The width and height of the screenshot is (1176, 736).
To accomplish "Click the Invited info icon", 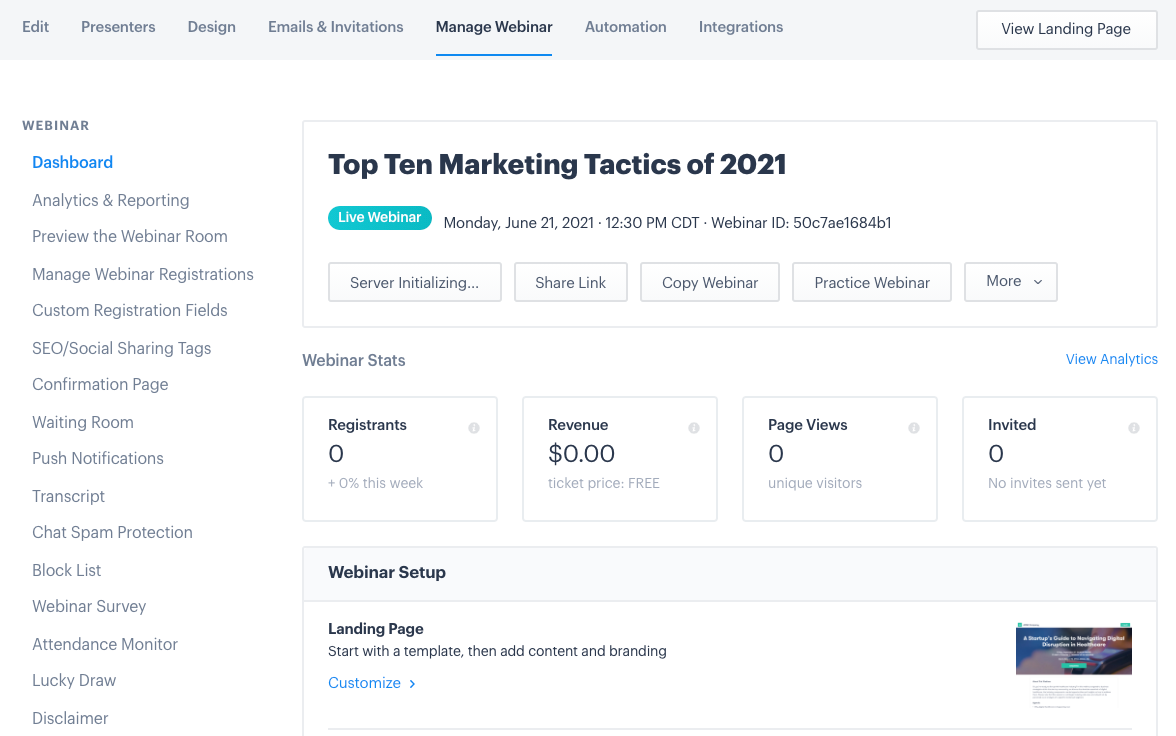I will coord(1134,428).
